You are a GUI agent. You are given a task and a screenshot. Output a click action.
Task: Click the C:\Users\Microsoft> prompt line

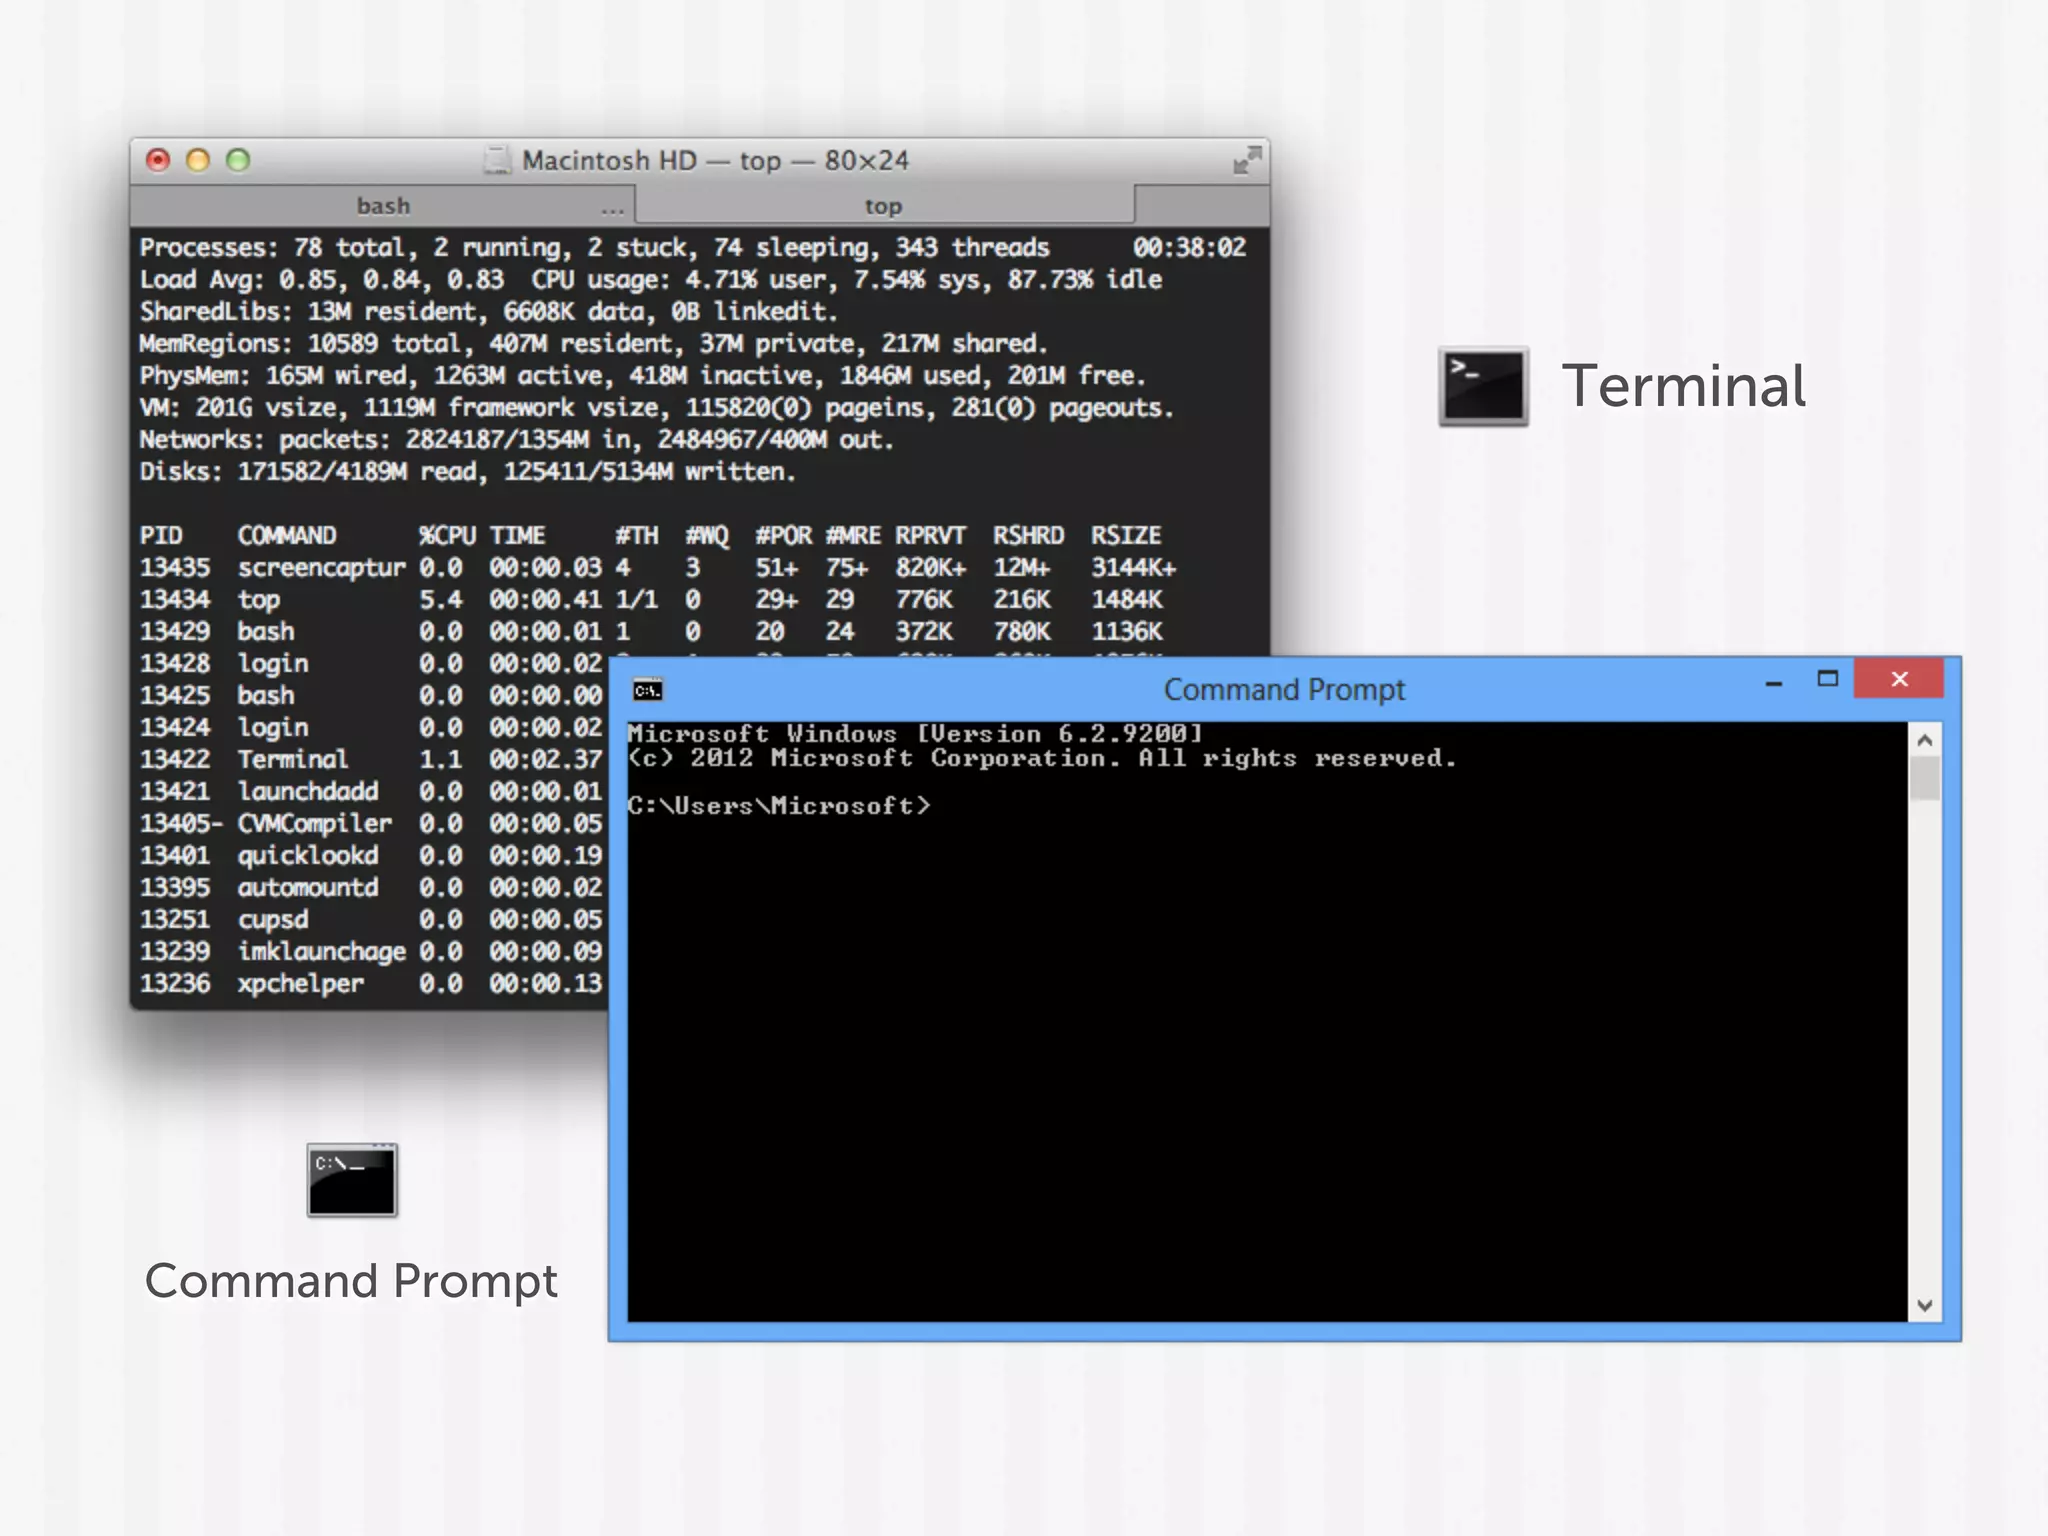779,806
